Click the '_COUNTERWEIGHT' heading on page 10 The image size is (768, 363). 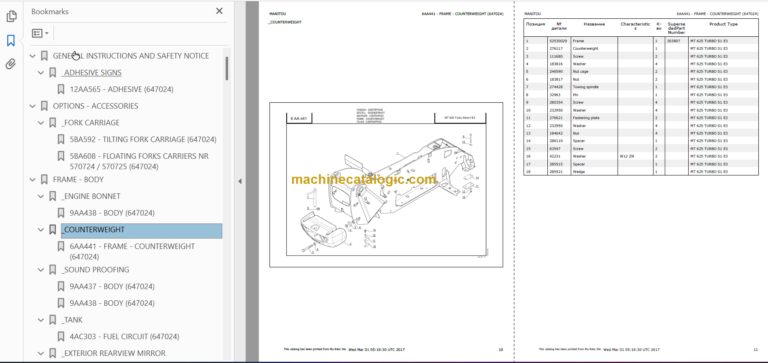click(285, 22)
